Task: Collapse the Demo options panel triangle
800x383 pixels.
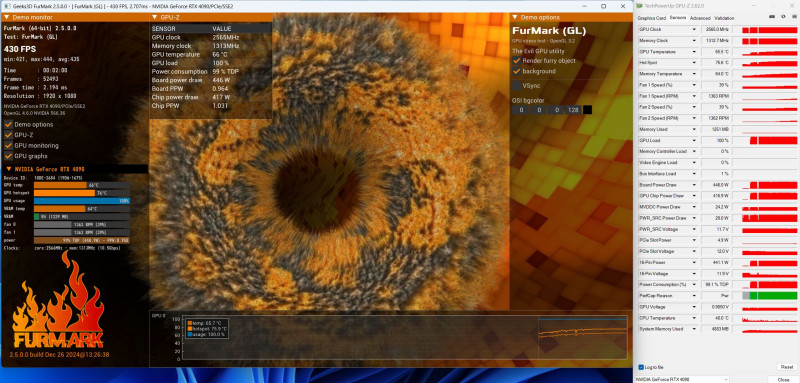Action: (x=516, y=17)
